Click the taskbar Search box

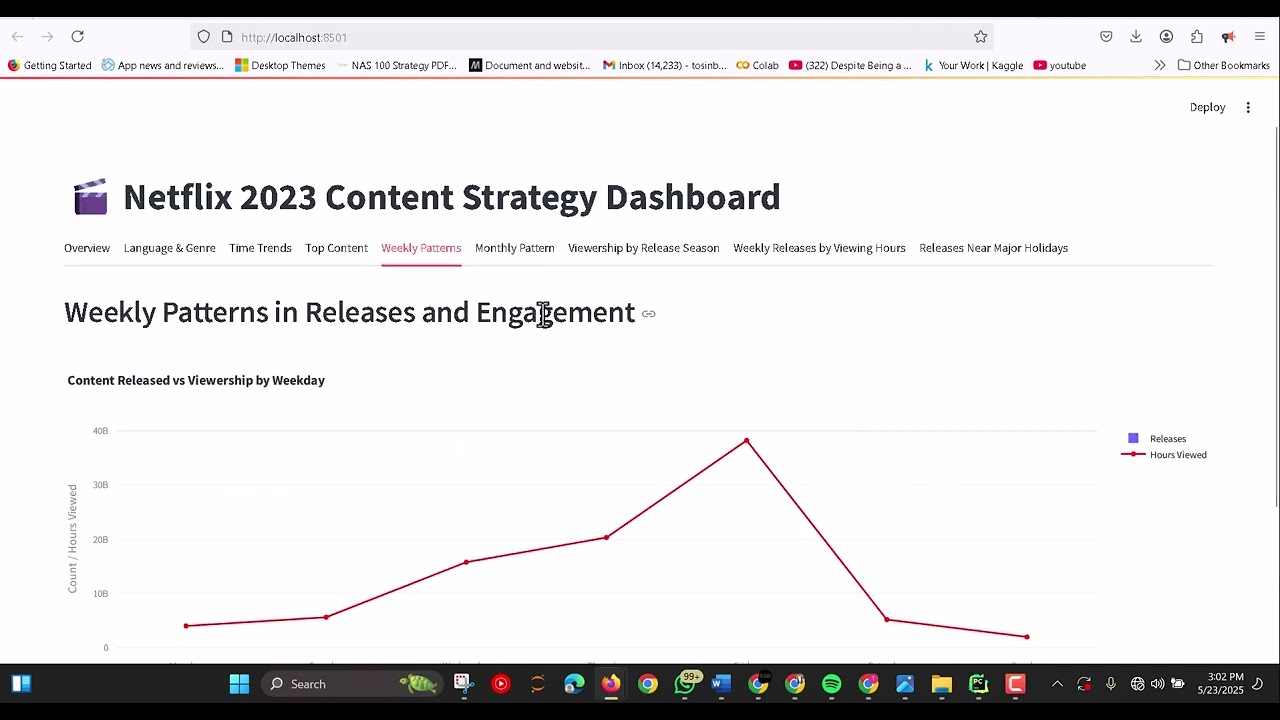[351, 684]
